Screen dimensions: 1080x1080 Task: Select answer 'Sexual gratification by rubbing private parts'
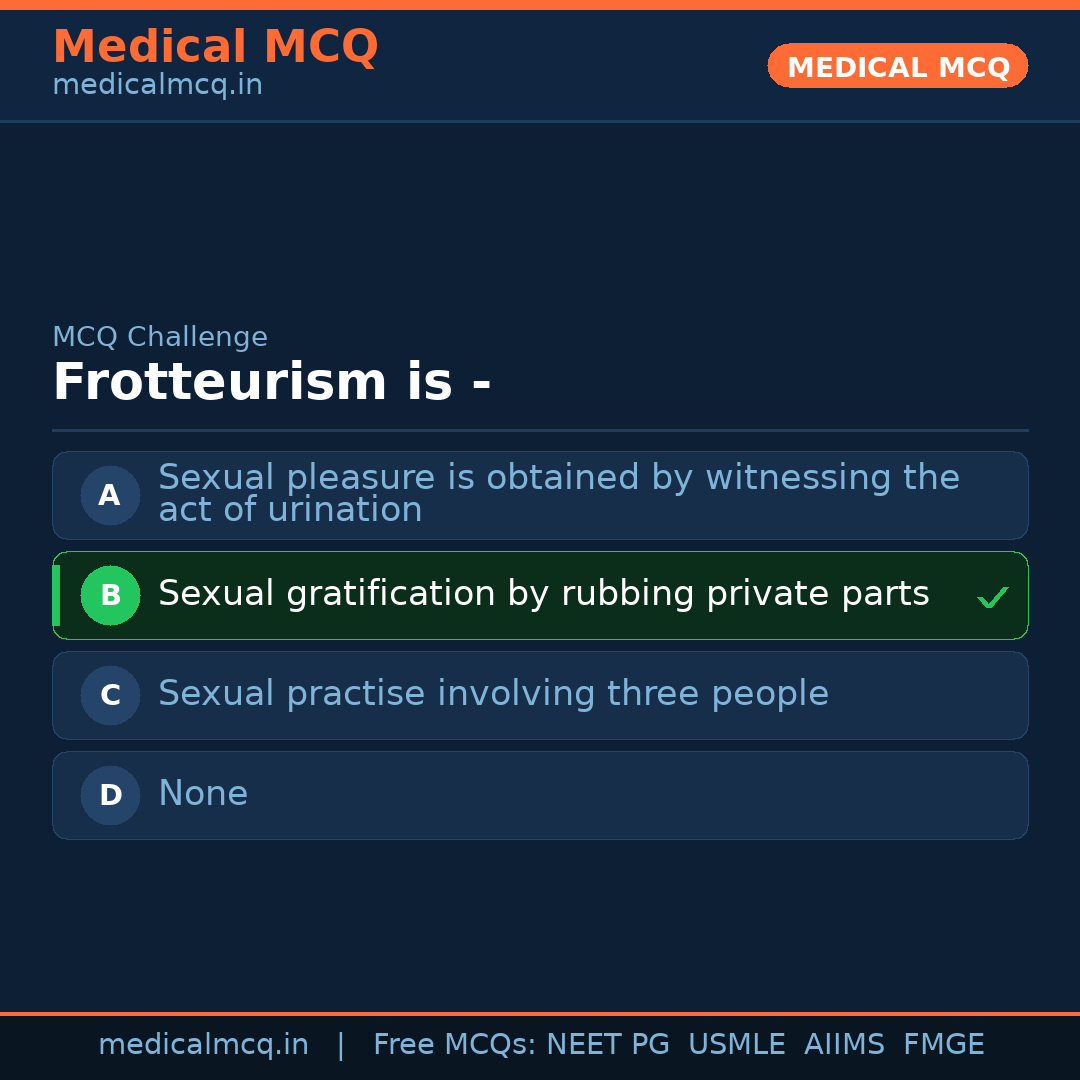coord(543,594)
